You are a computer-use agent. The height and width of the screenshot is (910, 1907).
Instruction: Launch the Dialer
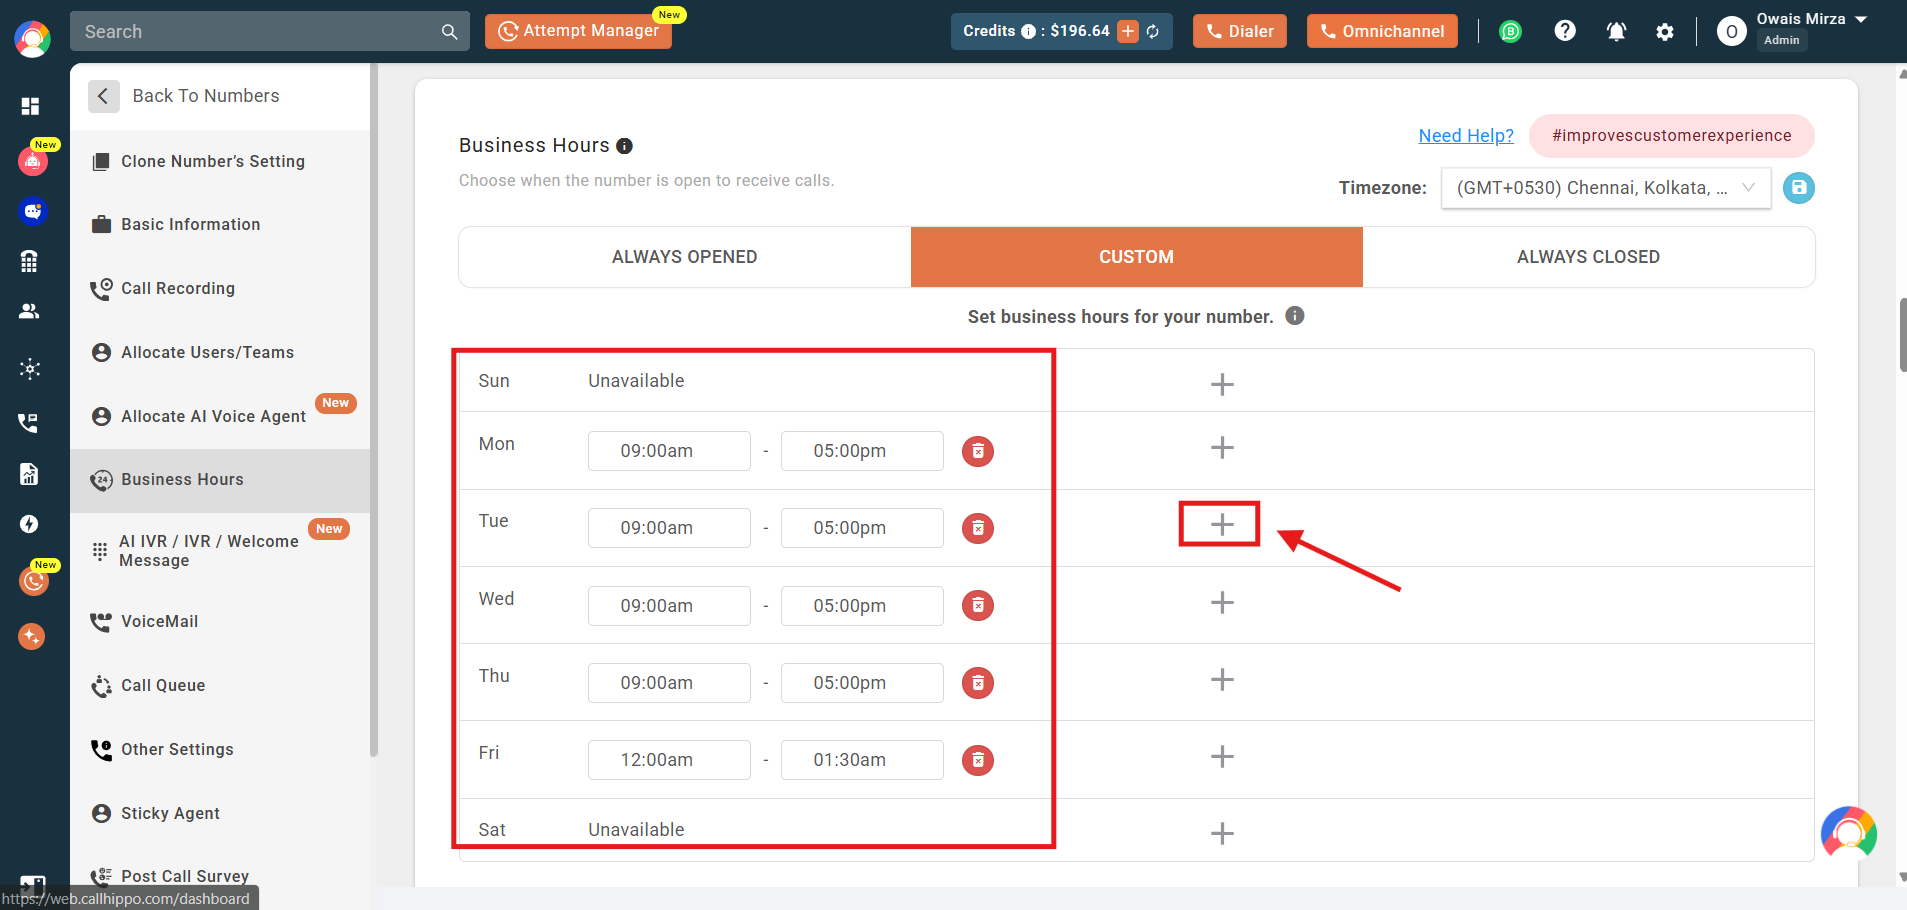(1240, 31)
